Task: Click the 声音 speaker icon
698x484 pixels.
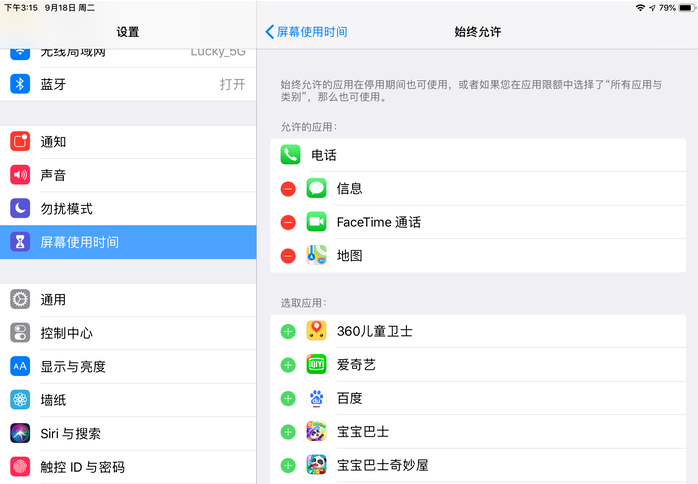Action: [20, 175]
